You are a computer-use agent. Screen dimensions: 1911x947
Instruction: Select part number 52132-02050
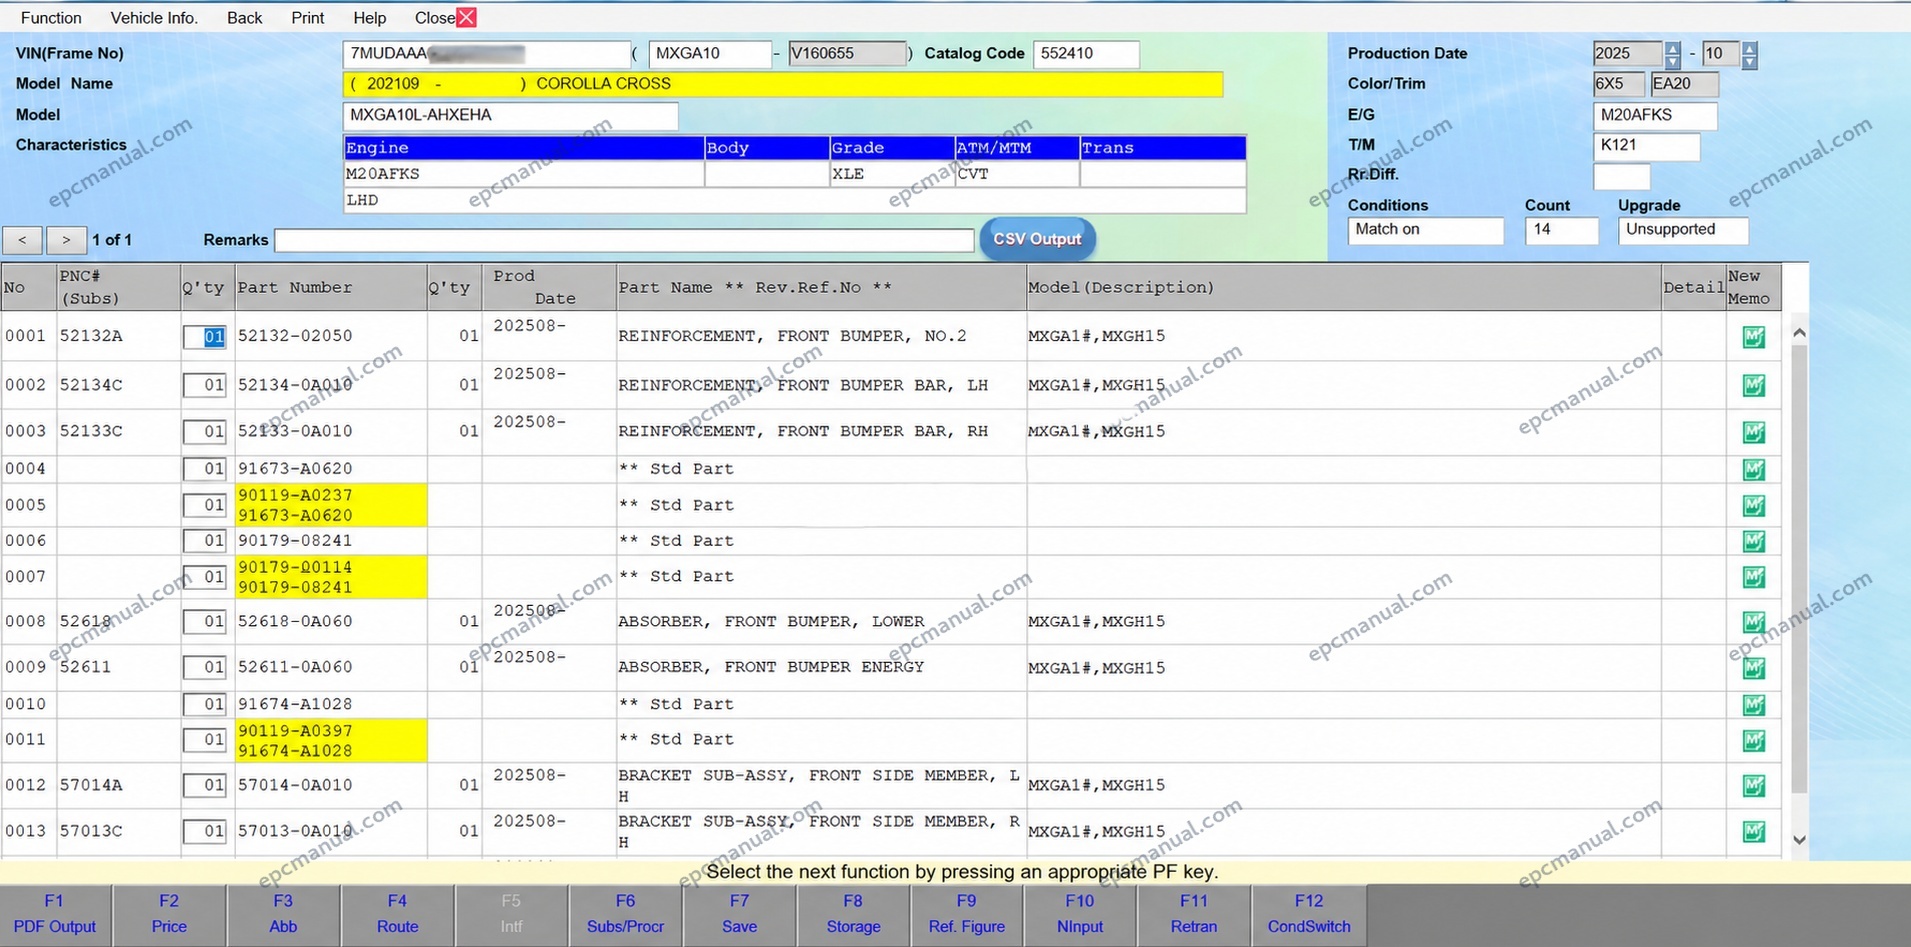tap(295, 336)
